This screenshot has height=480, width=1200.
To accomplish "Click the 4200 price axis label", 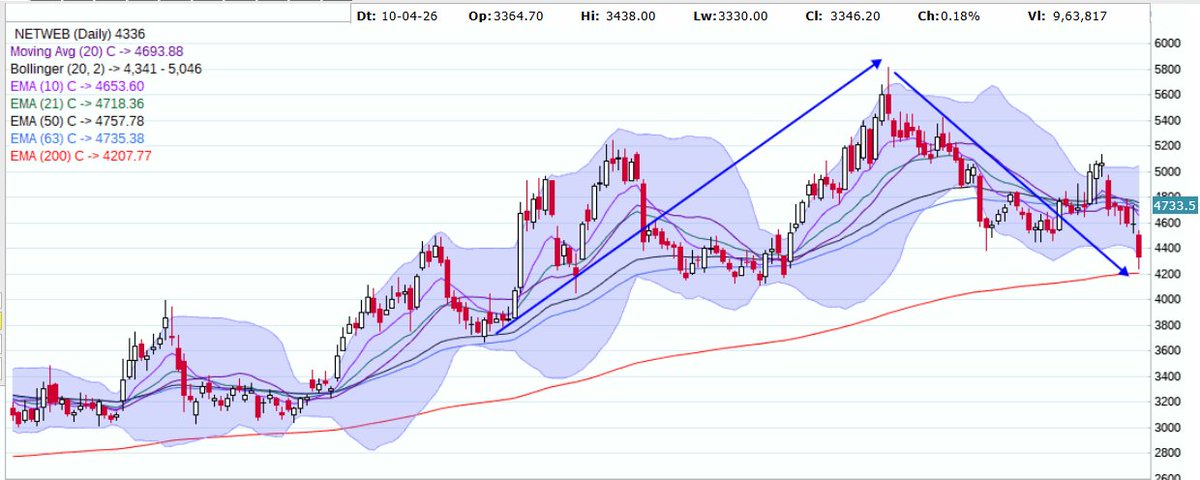I will [1168, 274].
